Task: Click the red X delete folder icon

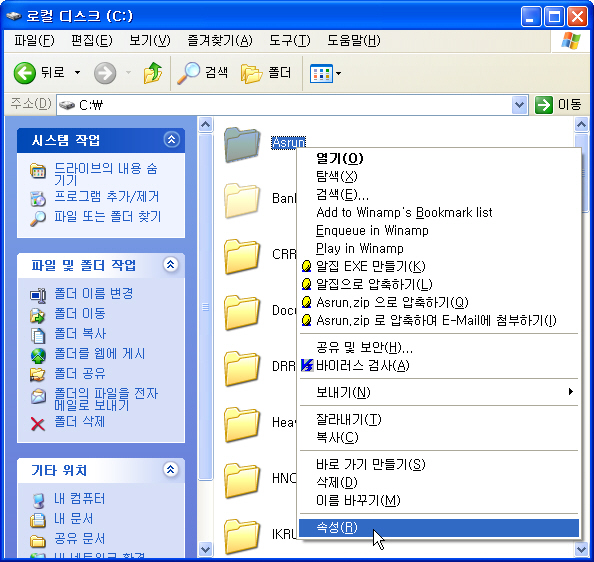Action: click(x=38, y=424)
